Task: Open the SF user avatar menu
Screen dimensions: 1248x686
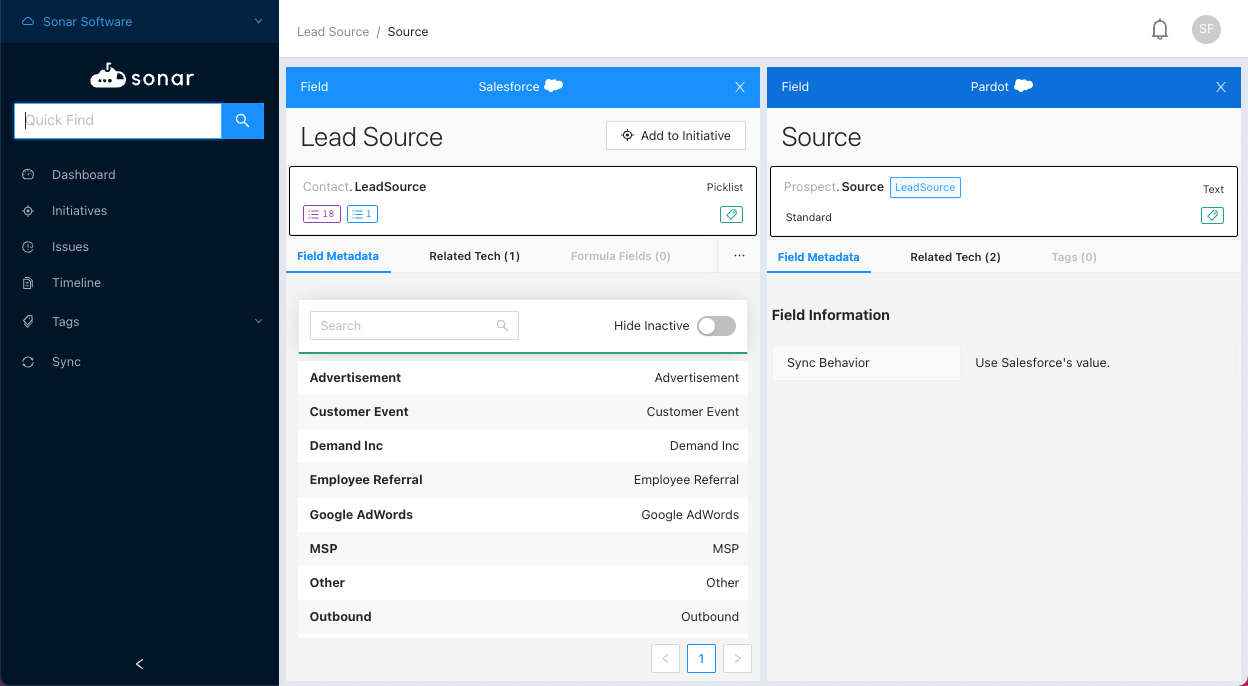Action: point(1207,30)
